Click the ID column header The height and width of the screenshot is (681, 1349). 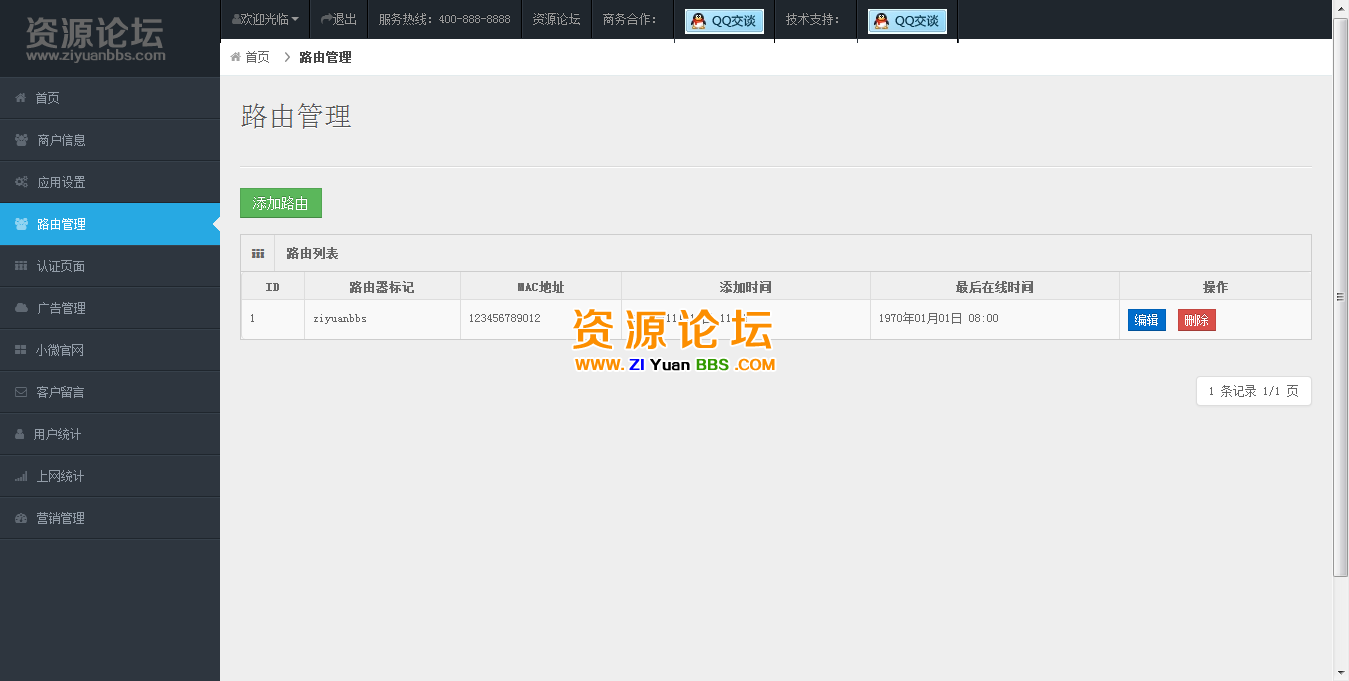point(272,287)
